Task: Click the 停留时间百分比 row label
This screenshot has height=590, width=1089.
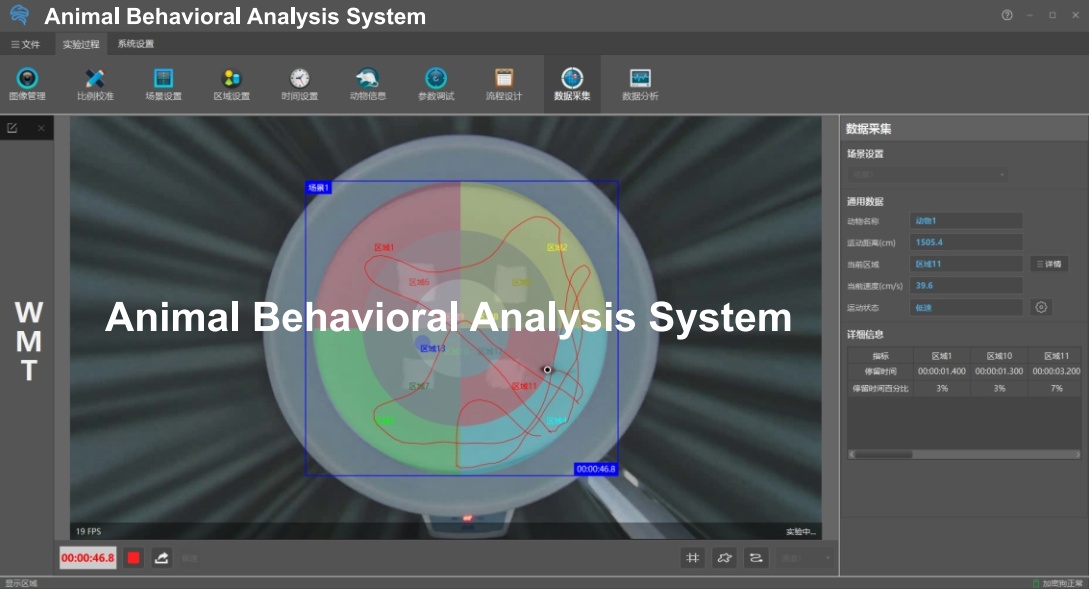Action: tap(880, 388)
